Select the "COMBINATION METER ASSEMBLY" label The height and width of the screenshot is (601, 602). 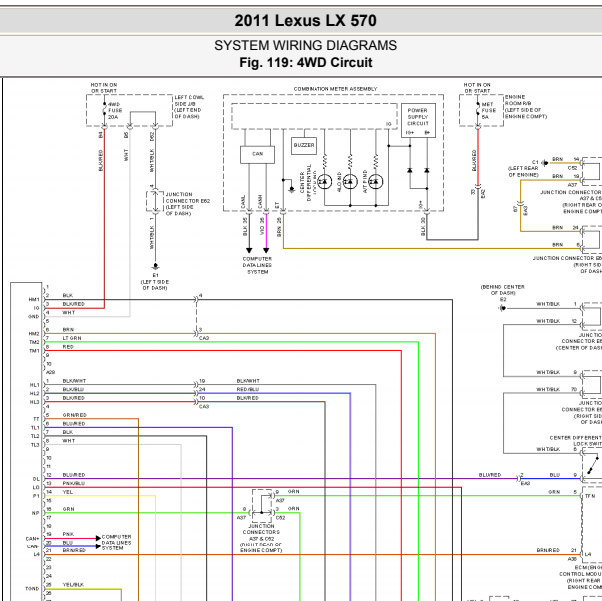tap(335, 89)
